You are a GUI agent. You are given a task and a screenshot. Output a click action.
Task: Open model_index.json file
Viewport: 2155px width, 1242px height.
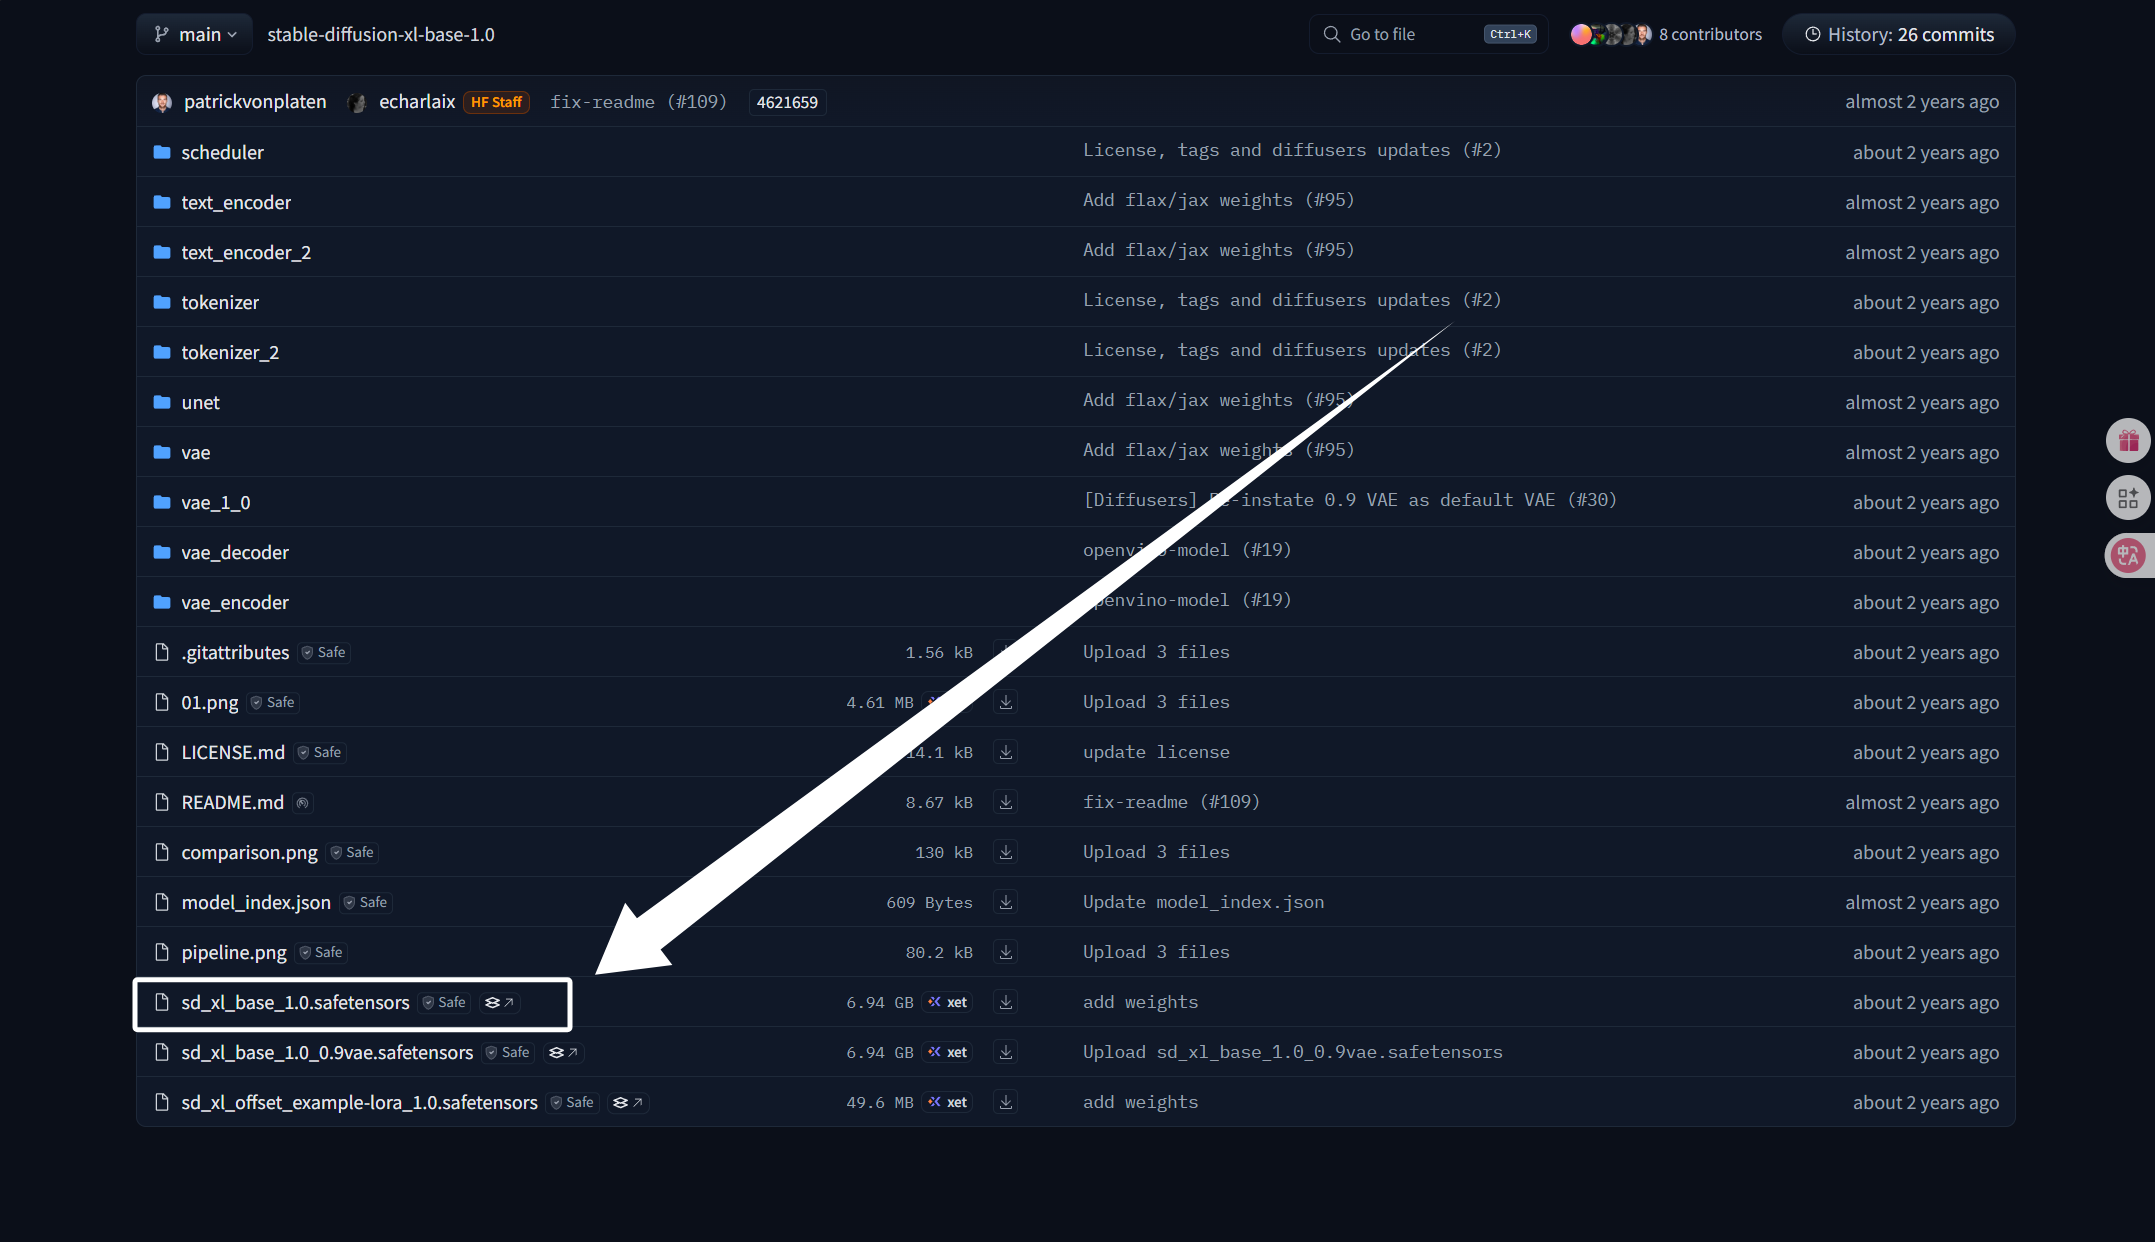256,902
